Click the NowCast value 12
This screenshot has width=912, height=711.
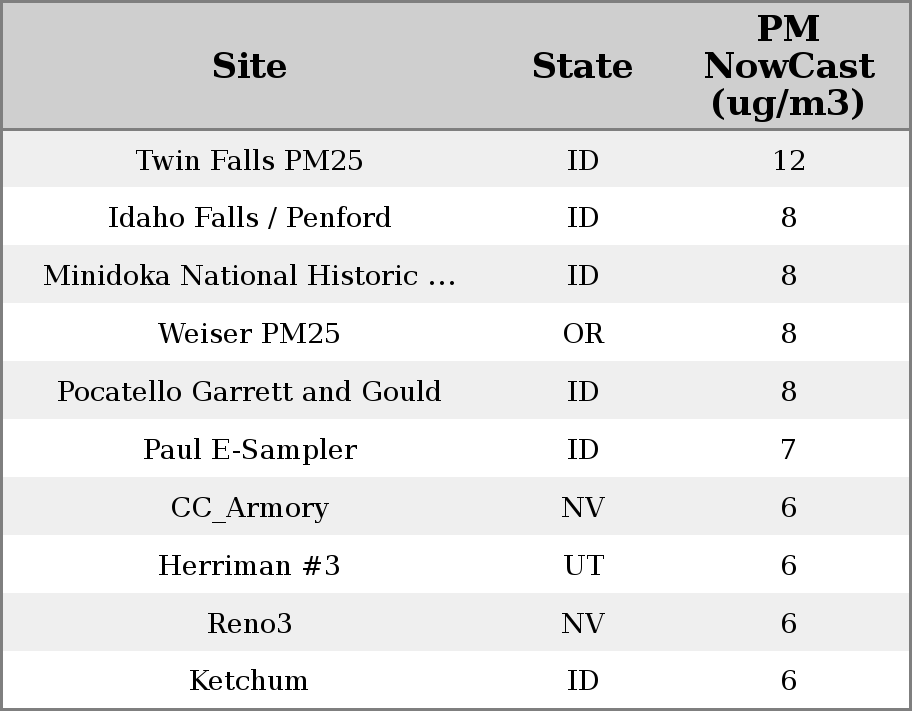coord(788,160)
